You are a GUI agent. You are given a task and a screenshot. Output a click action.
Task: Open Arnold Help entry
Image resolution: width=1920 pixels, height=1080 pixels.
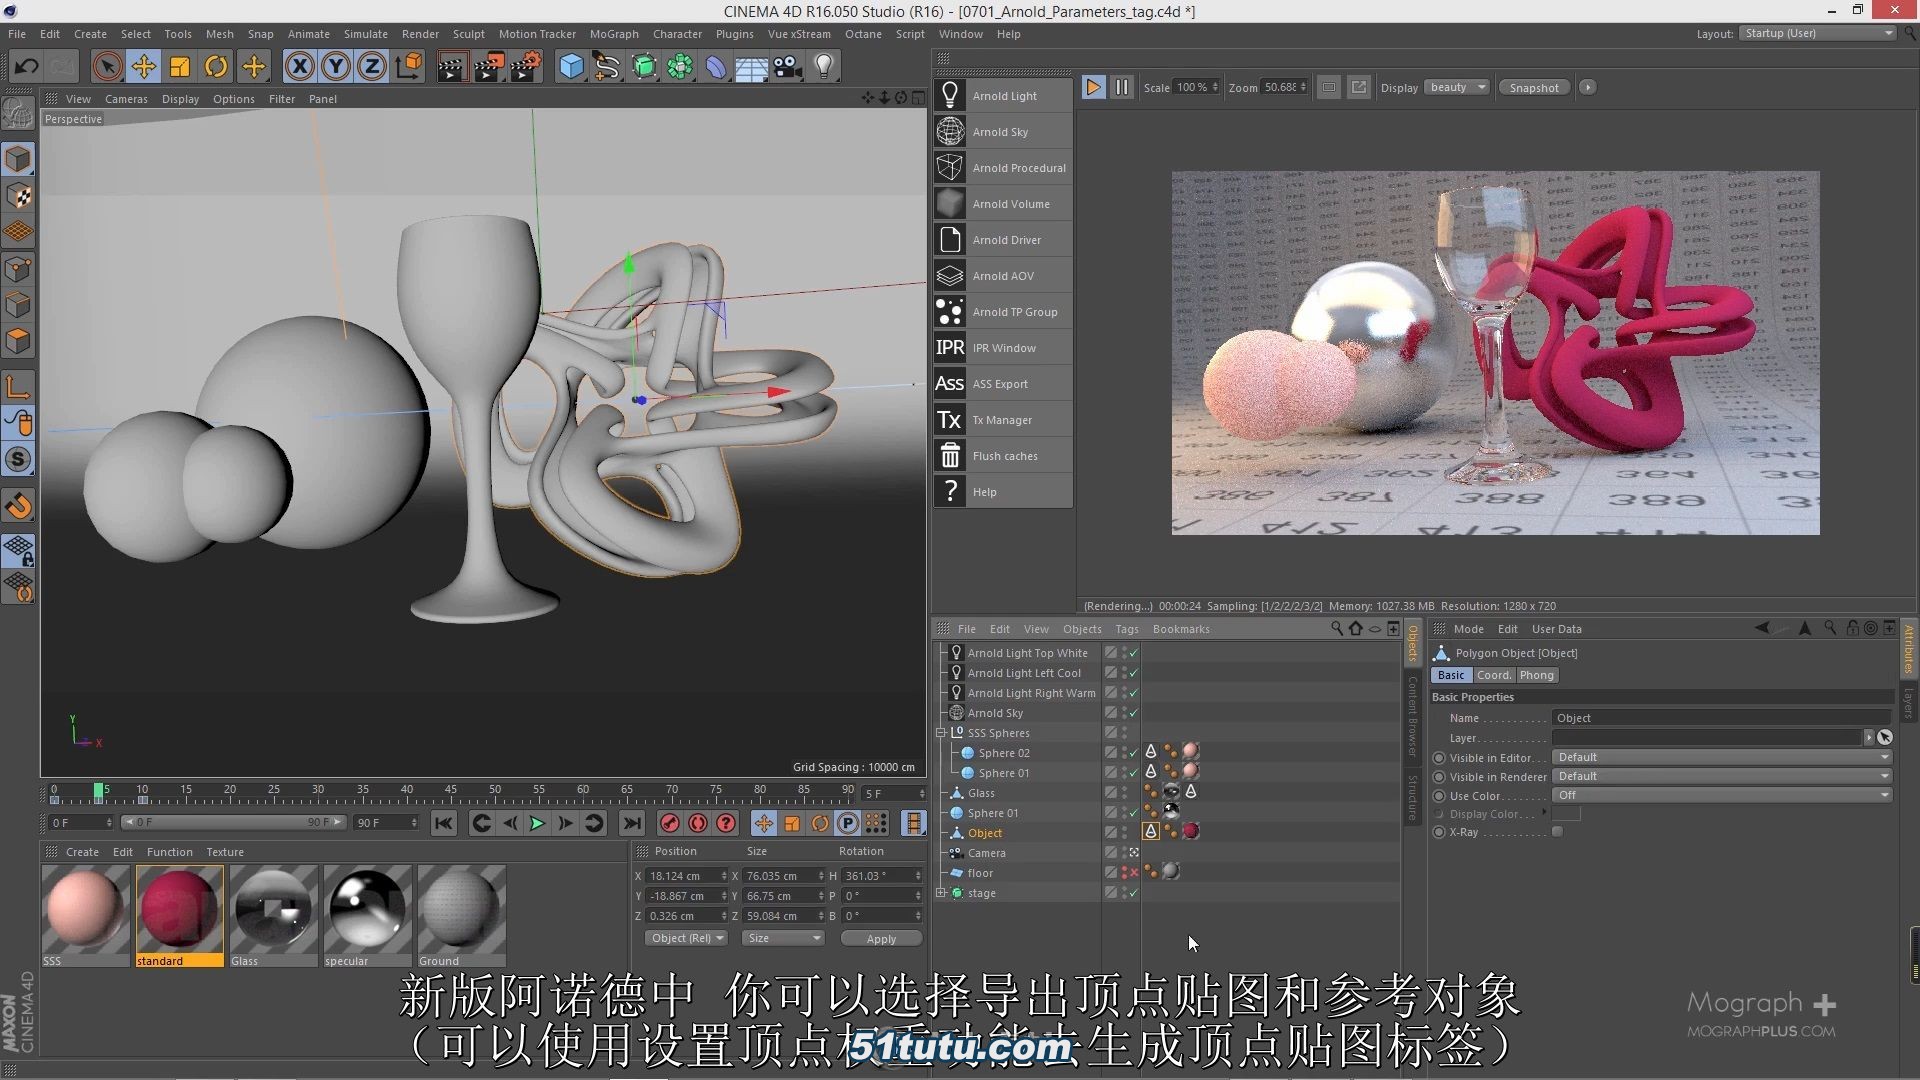1003,492
